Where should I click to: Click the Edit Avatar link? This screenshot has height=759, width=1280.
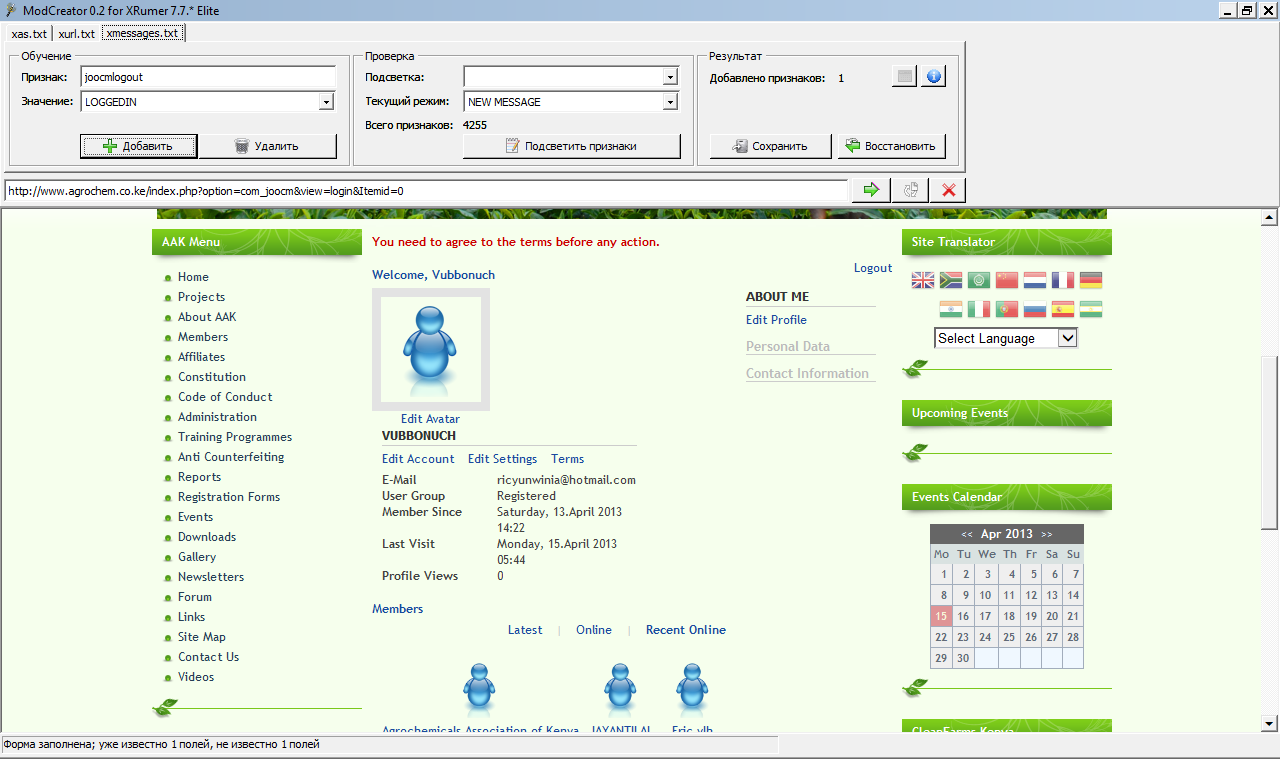[x=430, y=419]
